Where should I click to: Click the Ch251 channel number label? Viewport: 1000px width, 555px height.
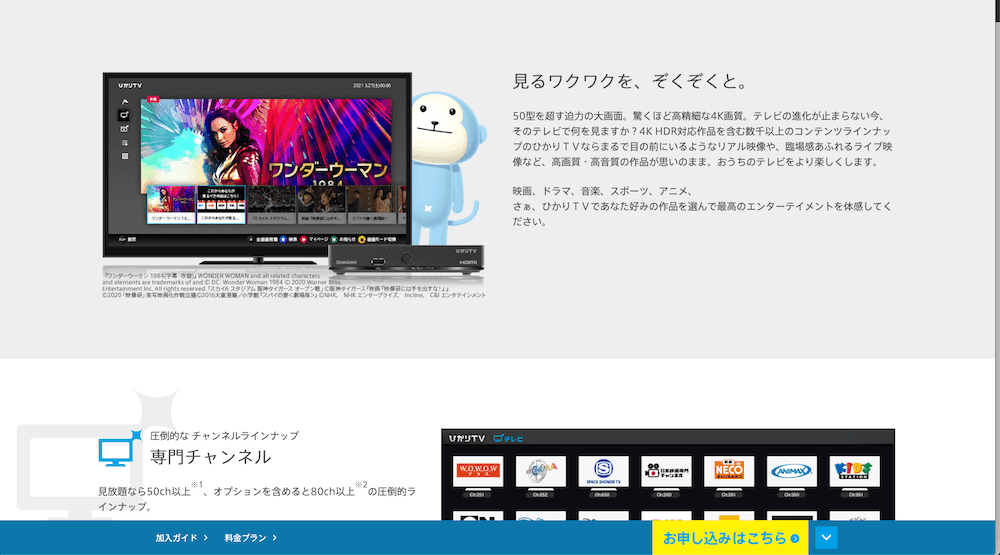point(477,494)
